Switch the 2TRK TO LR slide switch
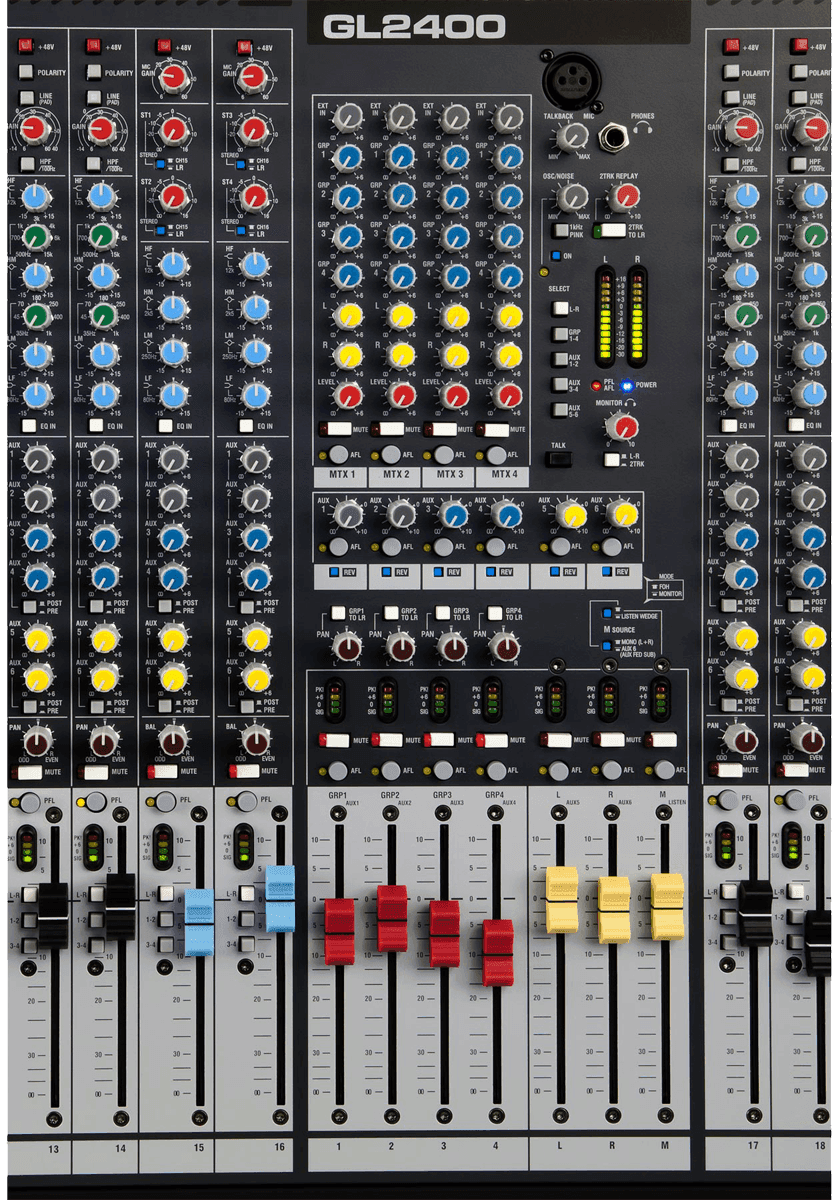The image size is (832, 1200). tap(610, 231)
